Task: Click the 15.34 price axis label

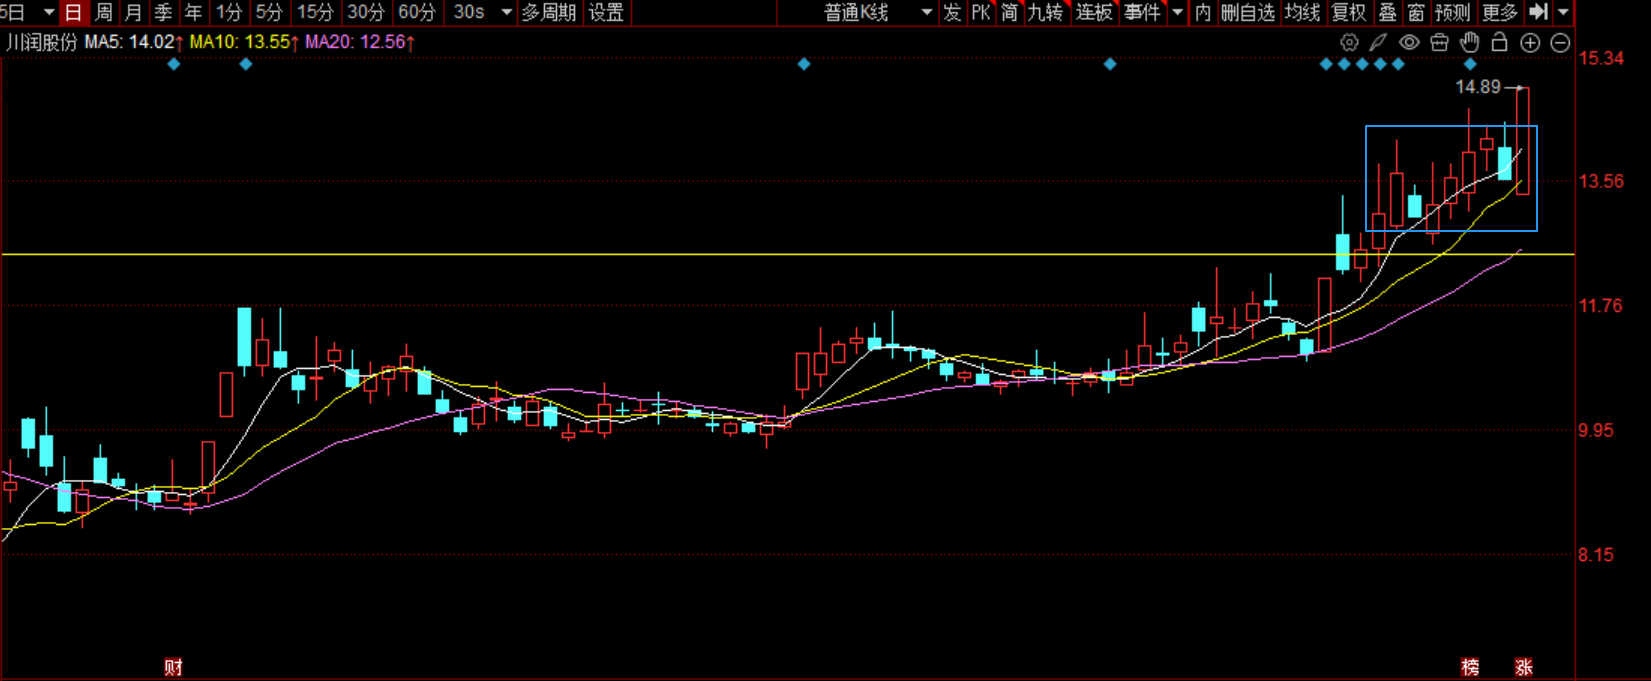Action: [1601, 58]
